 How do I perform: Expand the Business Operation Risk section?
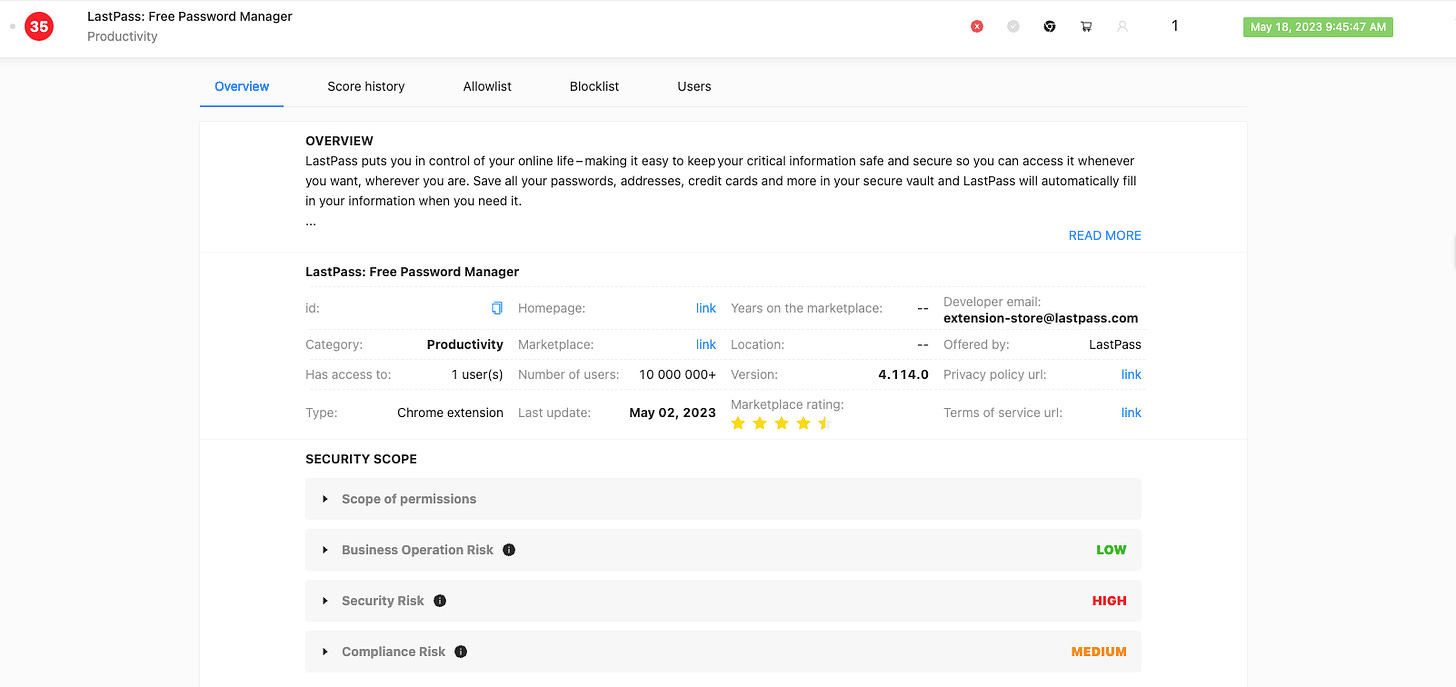coord(723,550)
